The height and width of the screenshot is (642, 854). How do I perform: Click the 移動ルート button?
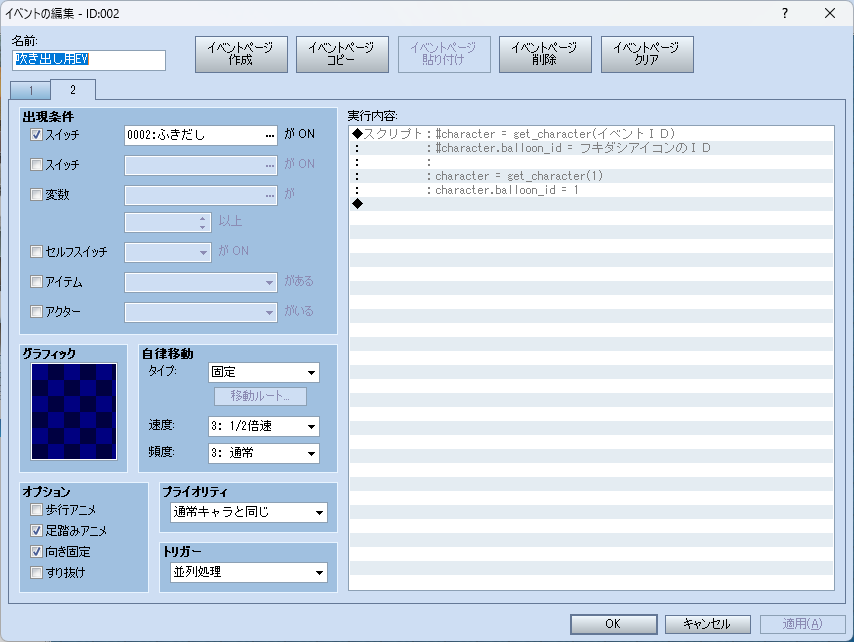[260, 396]
